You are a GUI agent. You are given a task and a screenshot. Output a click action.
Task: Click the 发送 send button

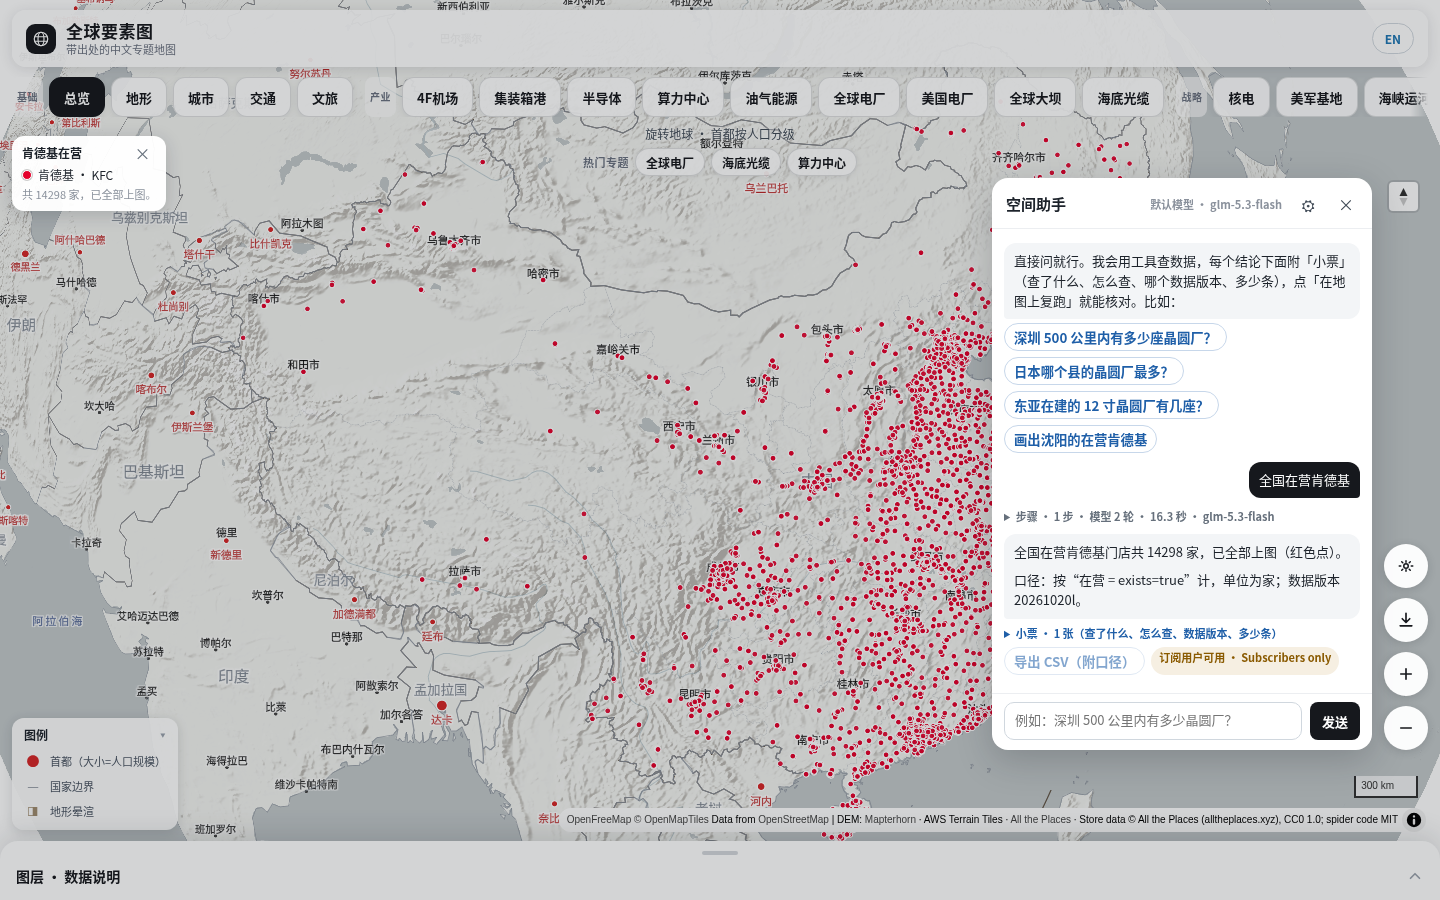(x=1335, y=721)
